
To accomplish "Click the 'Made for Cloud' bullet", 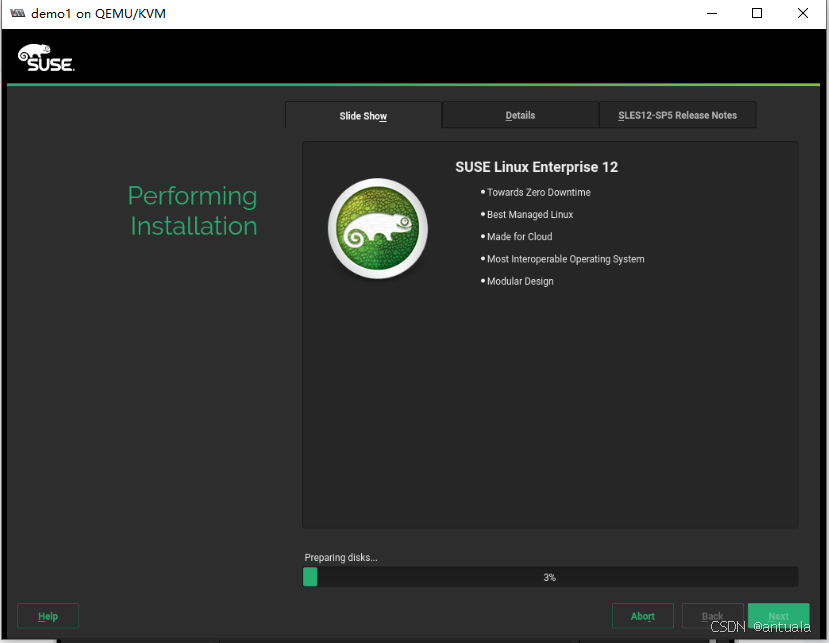I will pyautogui.click(x=519, y=237).
